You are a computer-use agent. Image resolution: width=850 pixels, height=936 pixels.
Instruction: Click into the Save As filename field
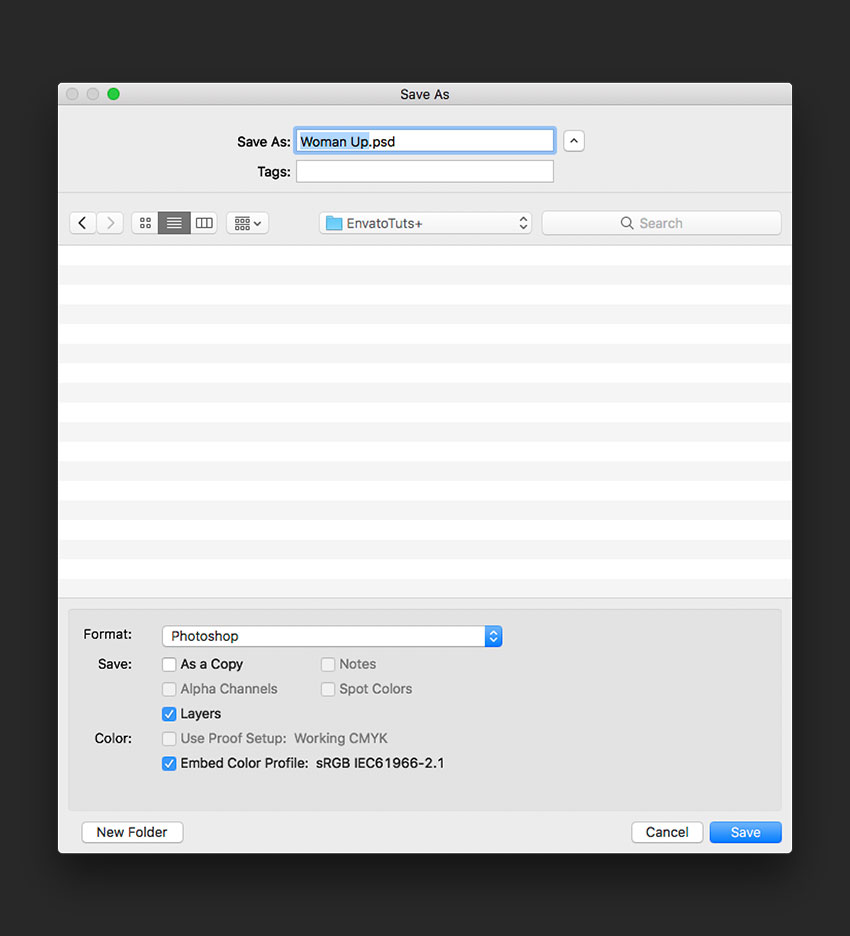coord(425,141)
